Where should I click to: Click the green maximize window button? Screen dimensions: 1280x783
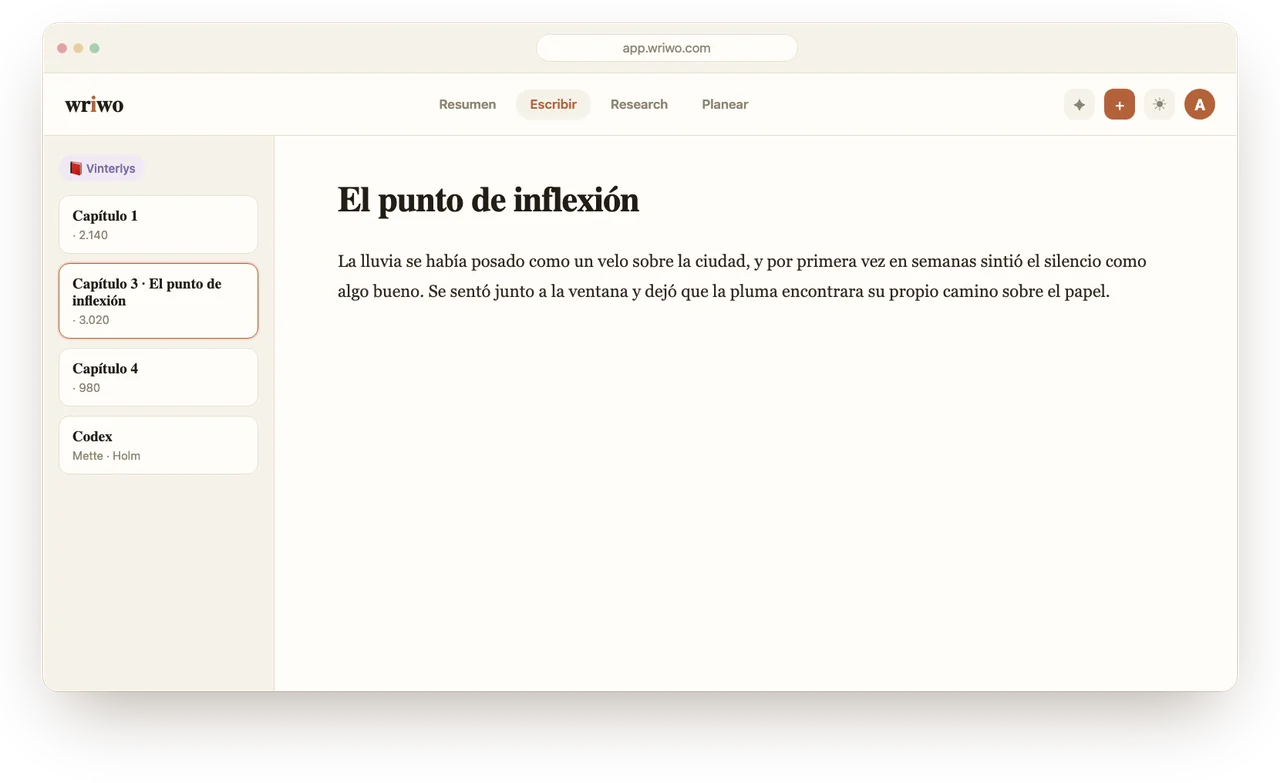(x=94, y=48)
